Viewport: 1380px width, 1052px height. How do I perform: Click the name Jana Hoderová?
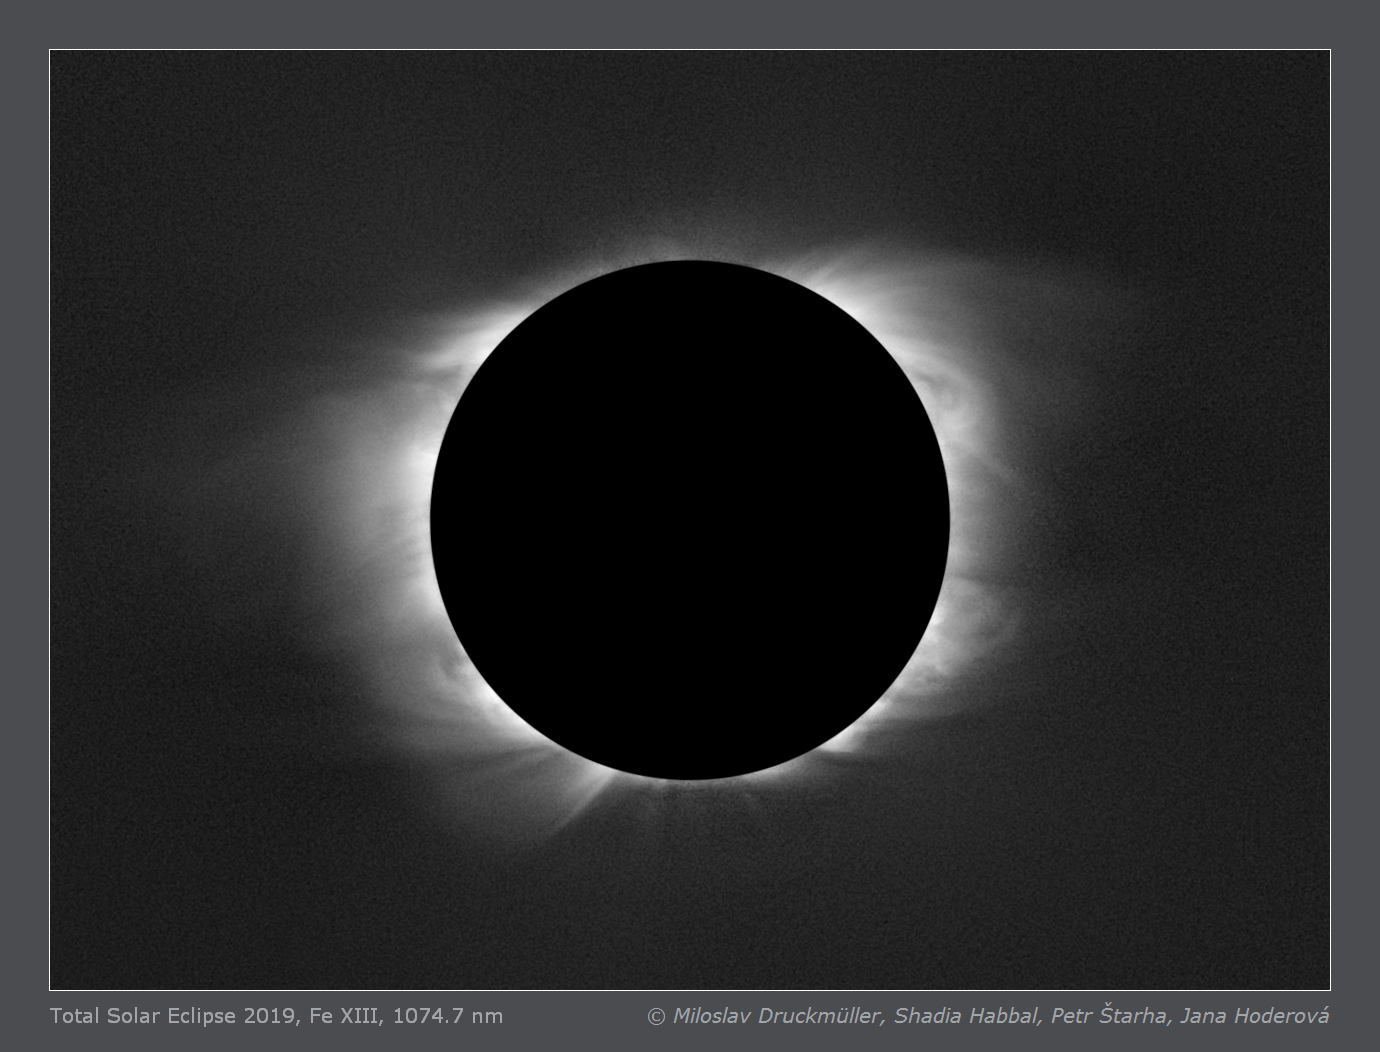1254,1016
